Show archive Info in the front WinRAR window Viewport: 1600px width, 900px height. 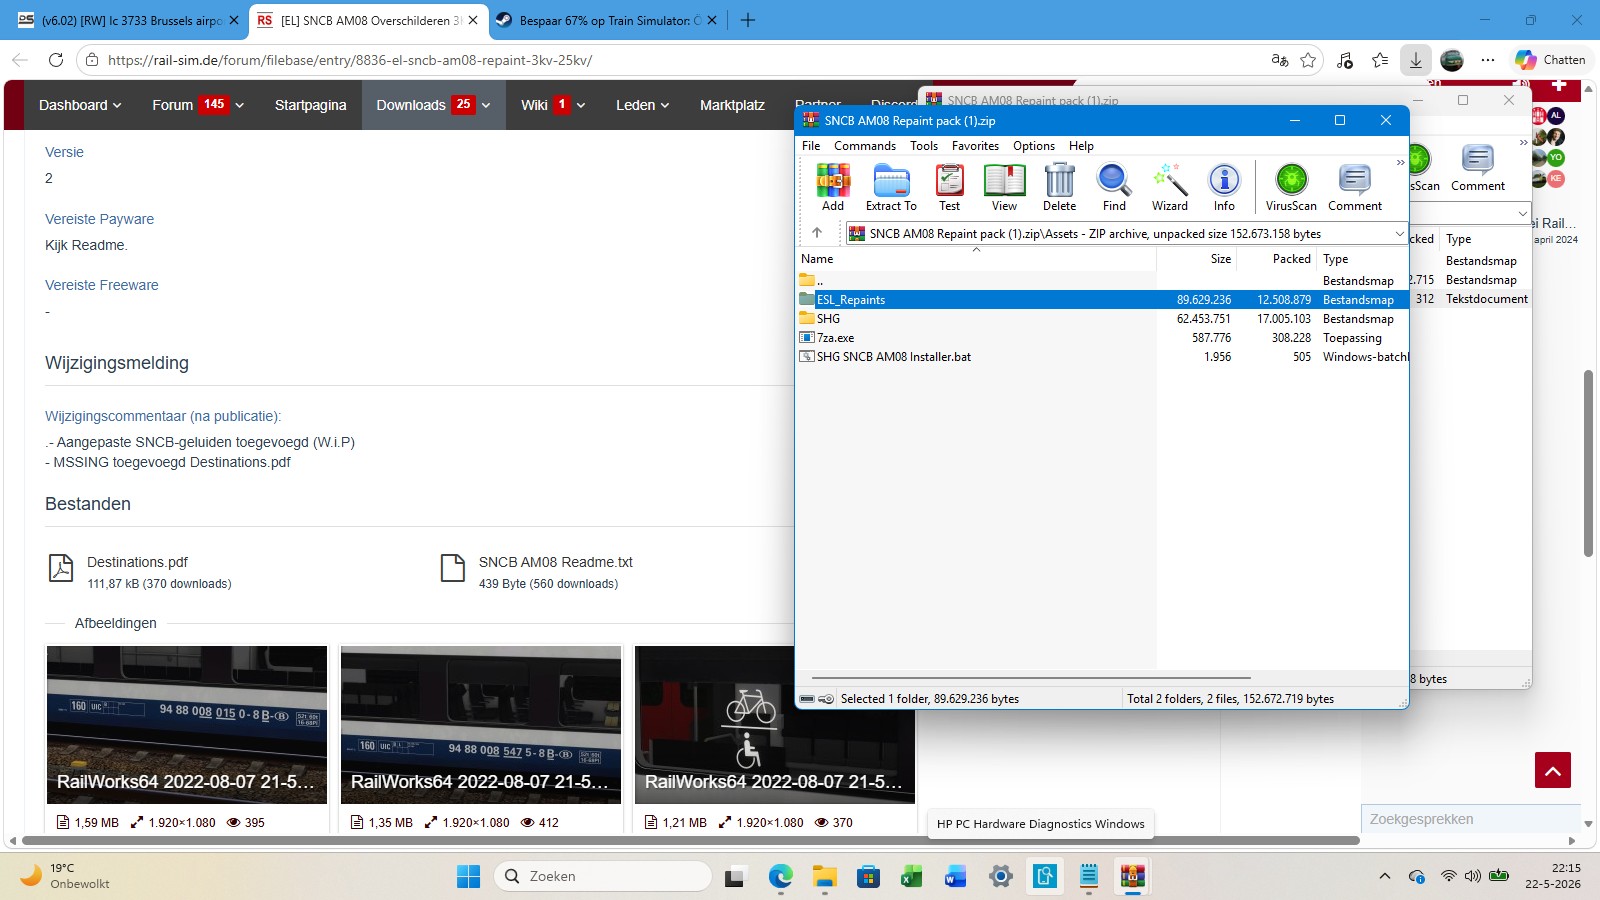click(1224, 187)
